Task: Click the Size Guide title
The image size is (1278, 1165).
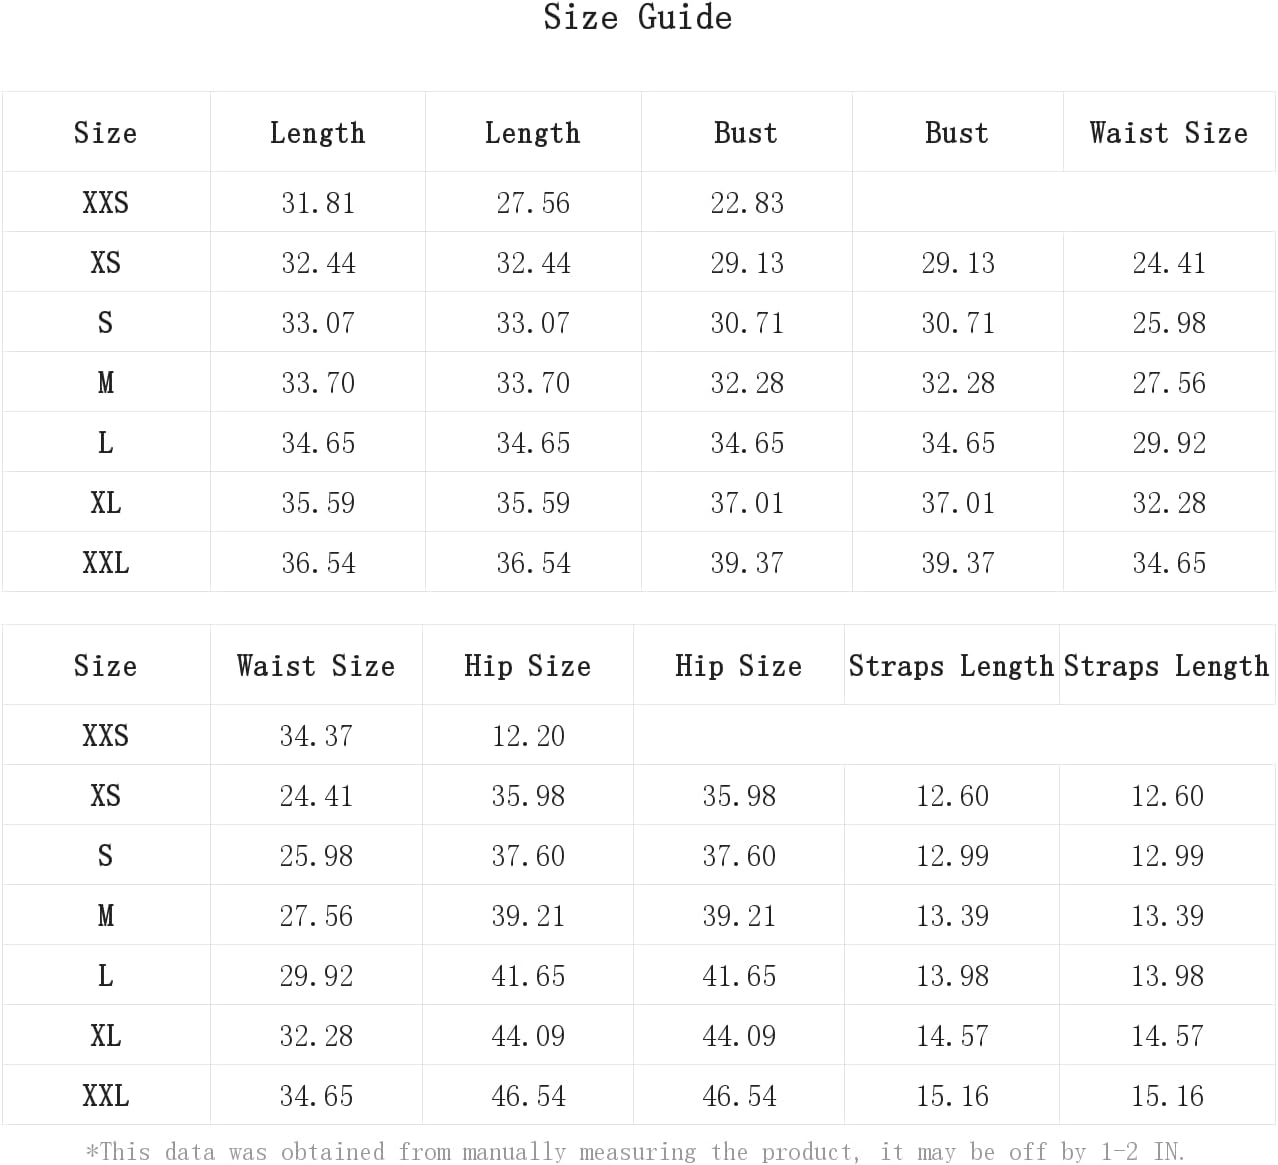Action: pos(638,17)
